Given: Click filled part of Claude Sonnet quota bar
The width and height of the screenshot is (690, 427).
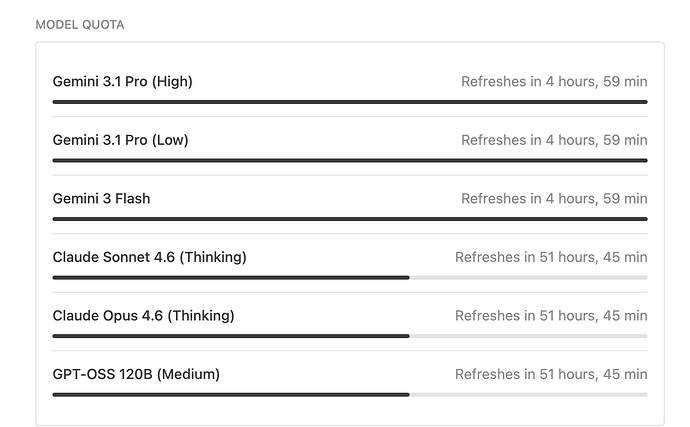Looking at the screenshot, I should [231, 278].
